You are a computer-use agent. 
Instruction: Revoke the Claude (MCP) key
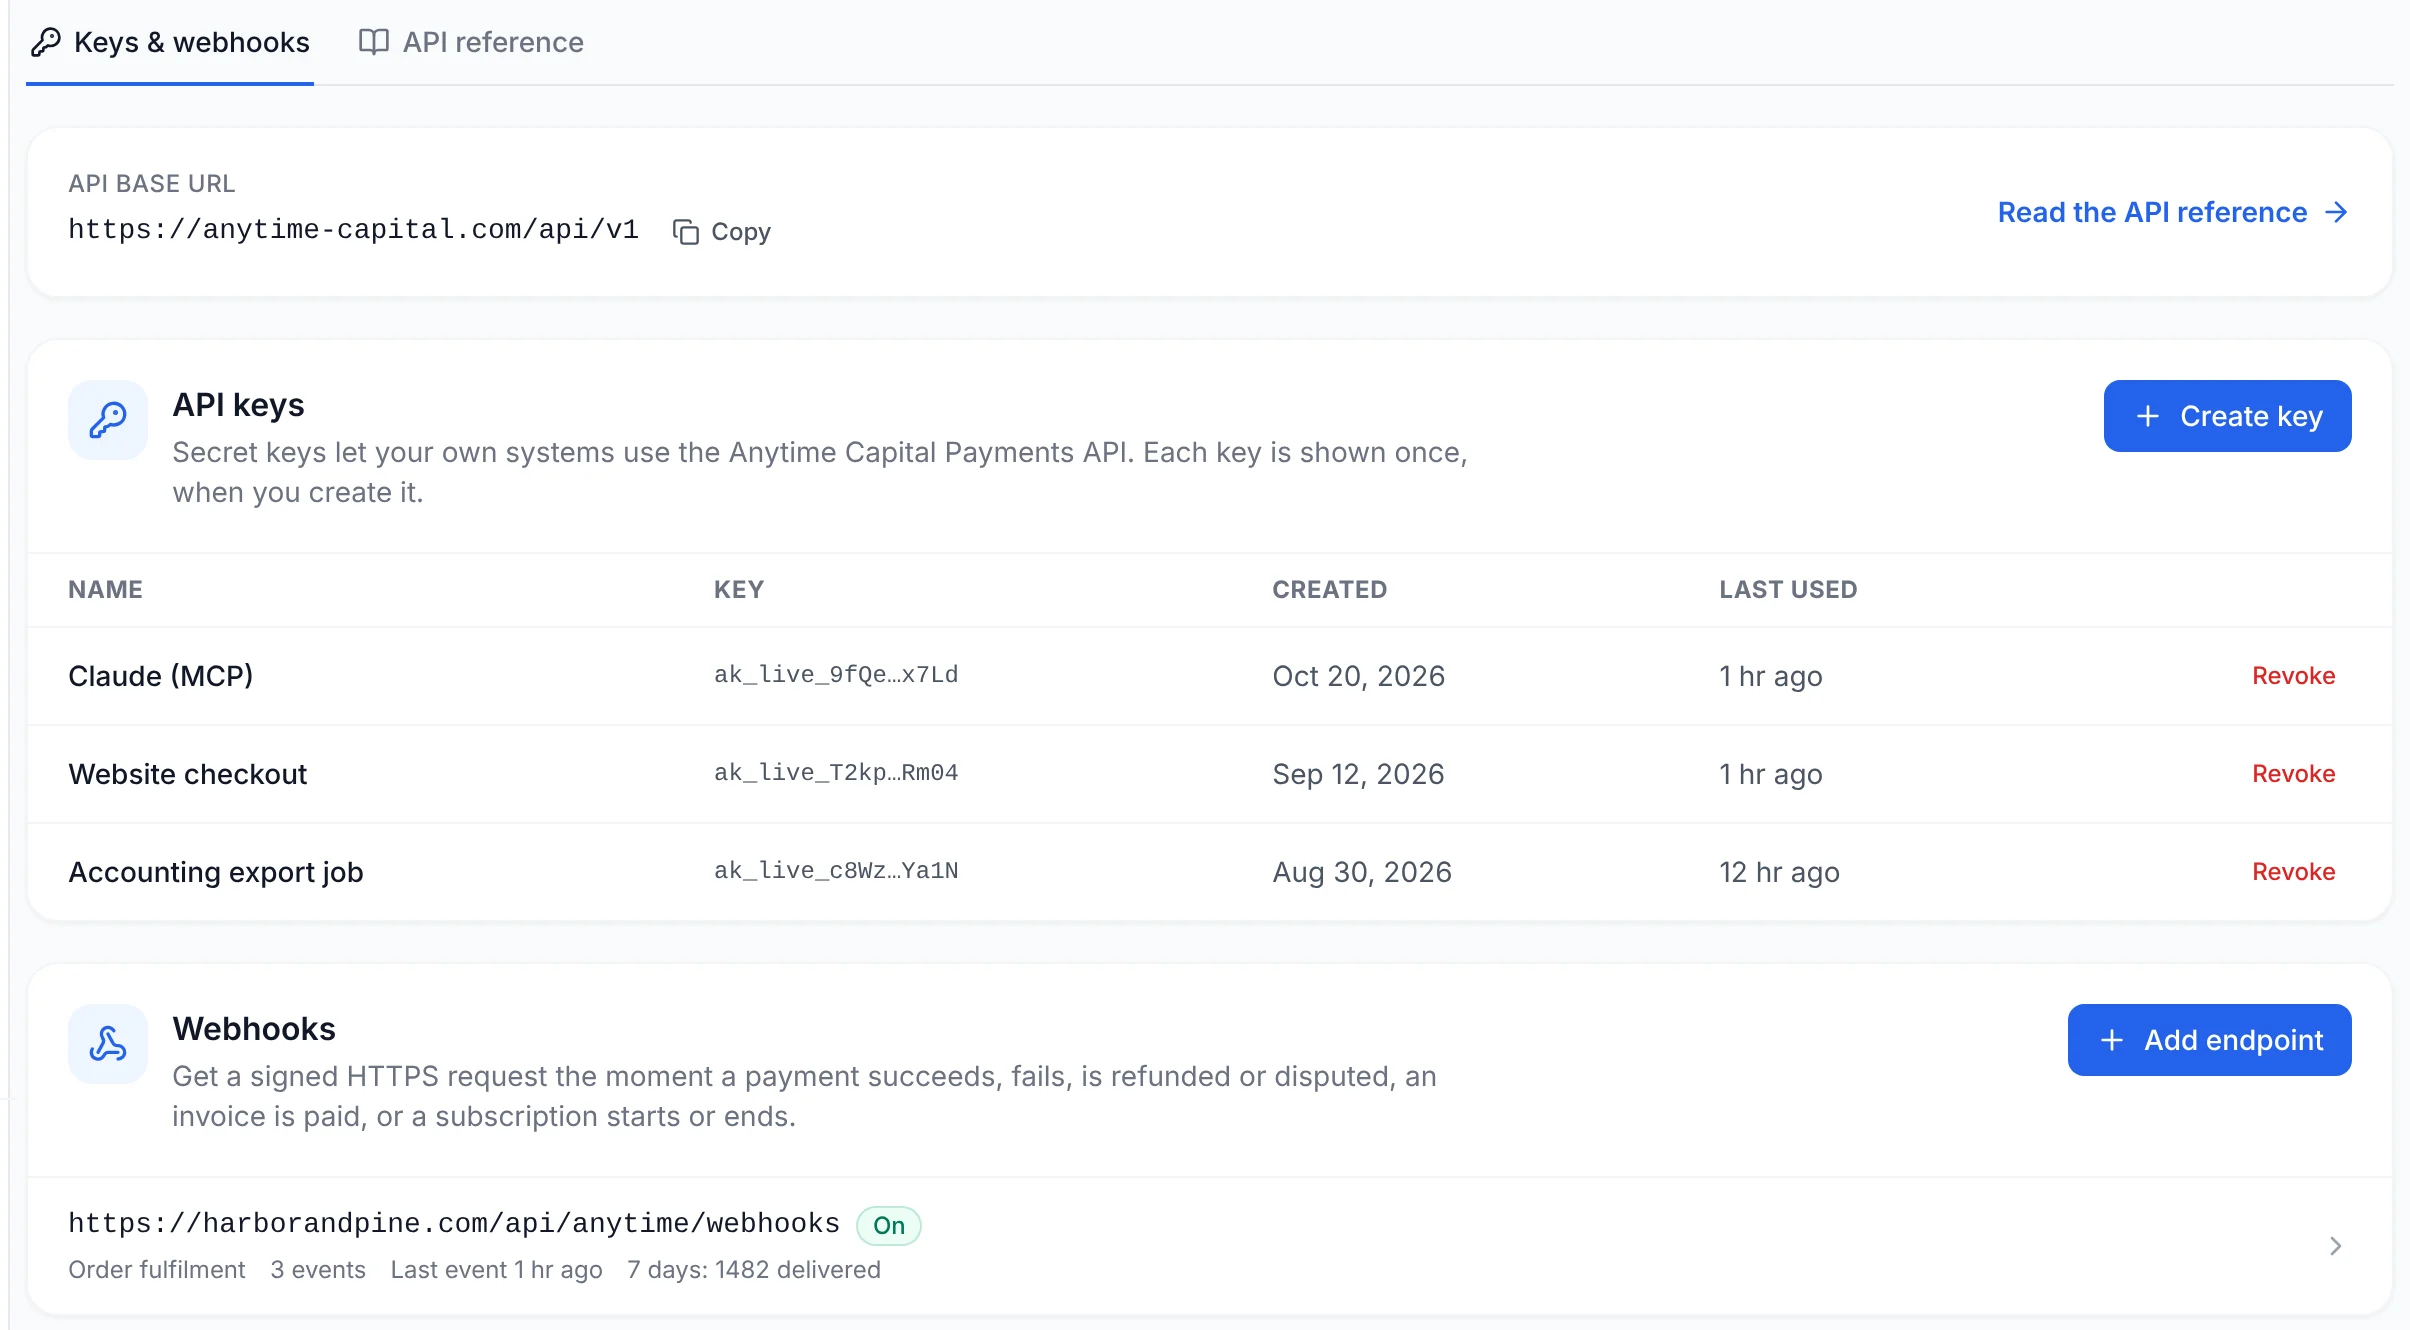point(2293,676)
